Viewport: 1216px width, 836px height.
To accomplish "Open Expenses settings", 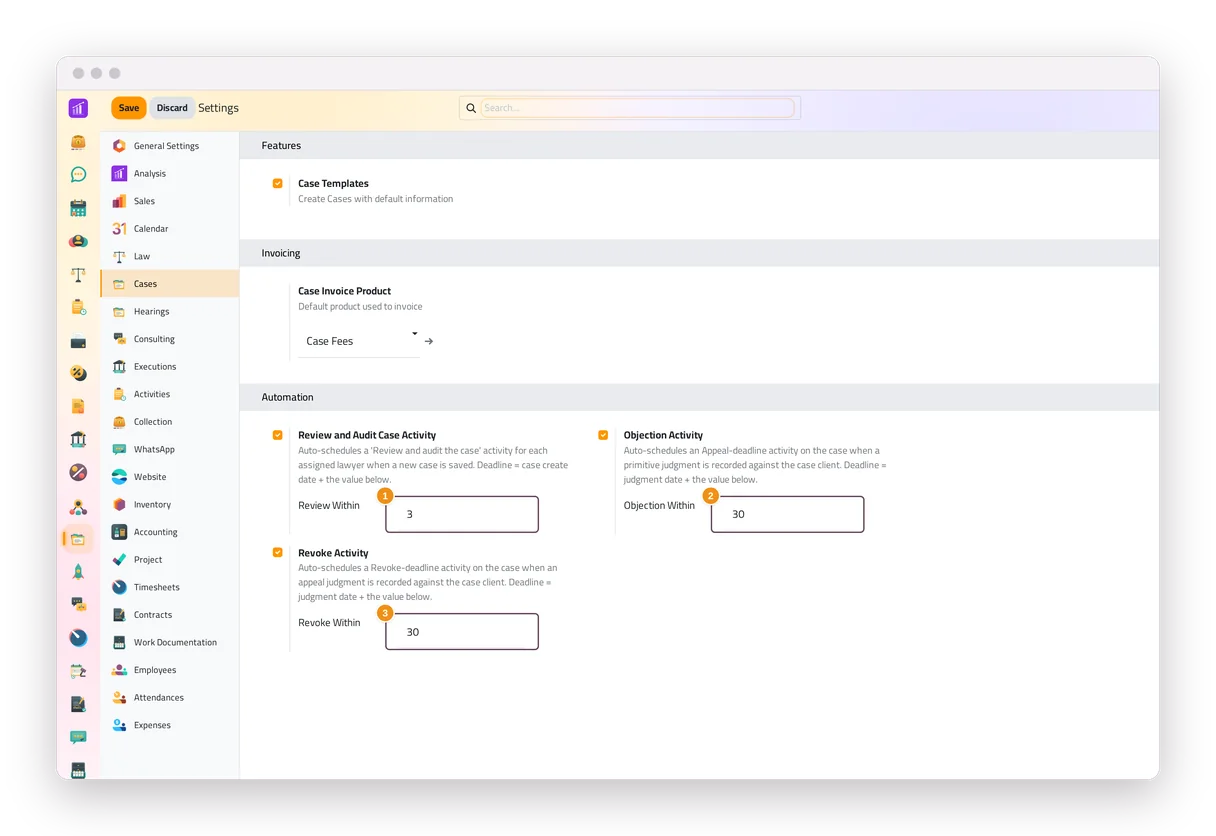I will (x=169, y=725).
